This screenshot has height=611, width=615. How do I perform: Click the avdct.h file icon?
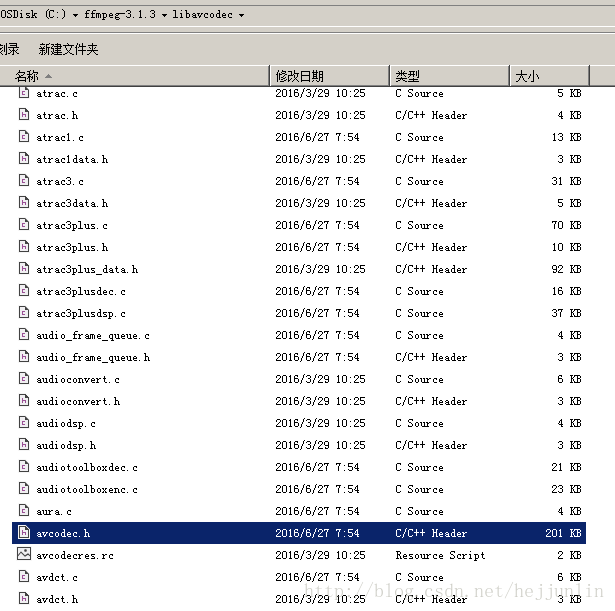point(24,598)
